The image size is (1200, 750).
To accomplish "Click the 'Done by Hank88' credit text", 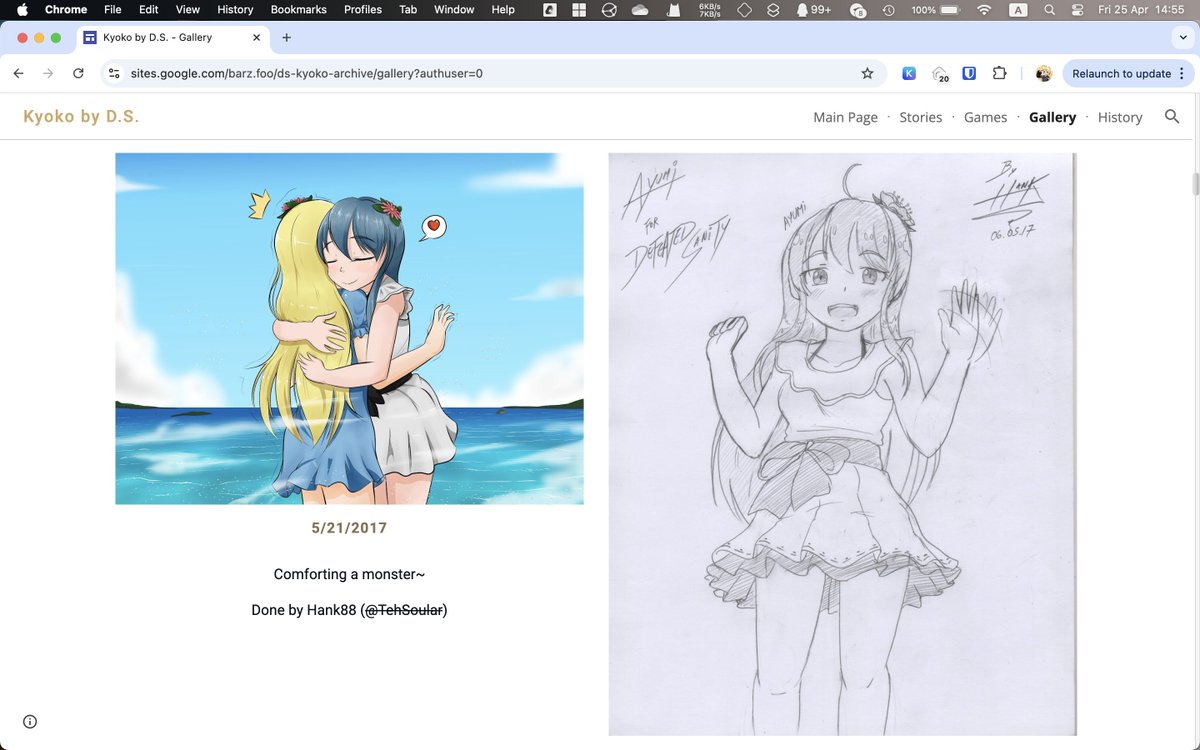I will click(349, 609).
